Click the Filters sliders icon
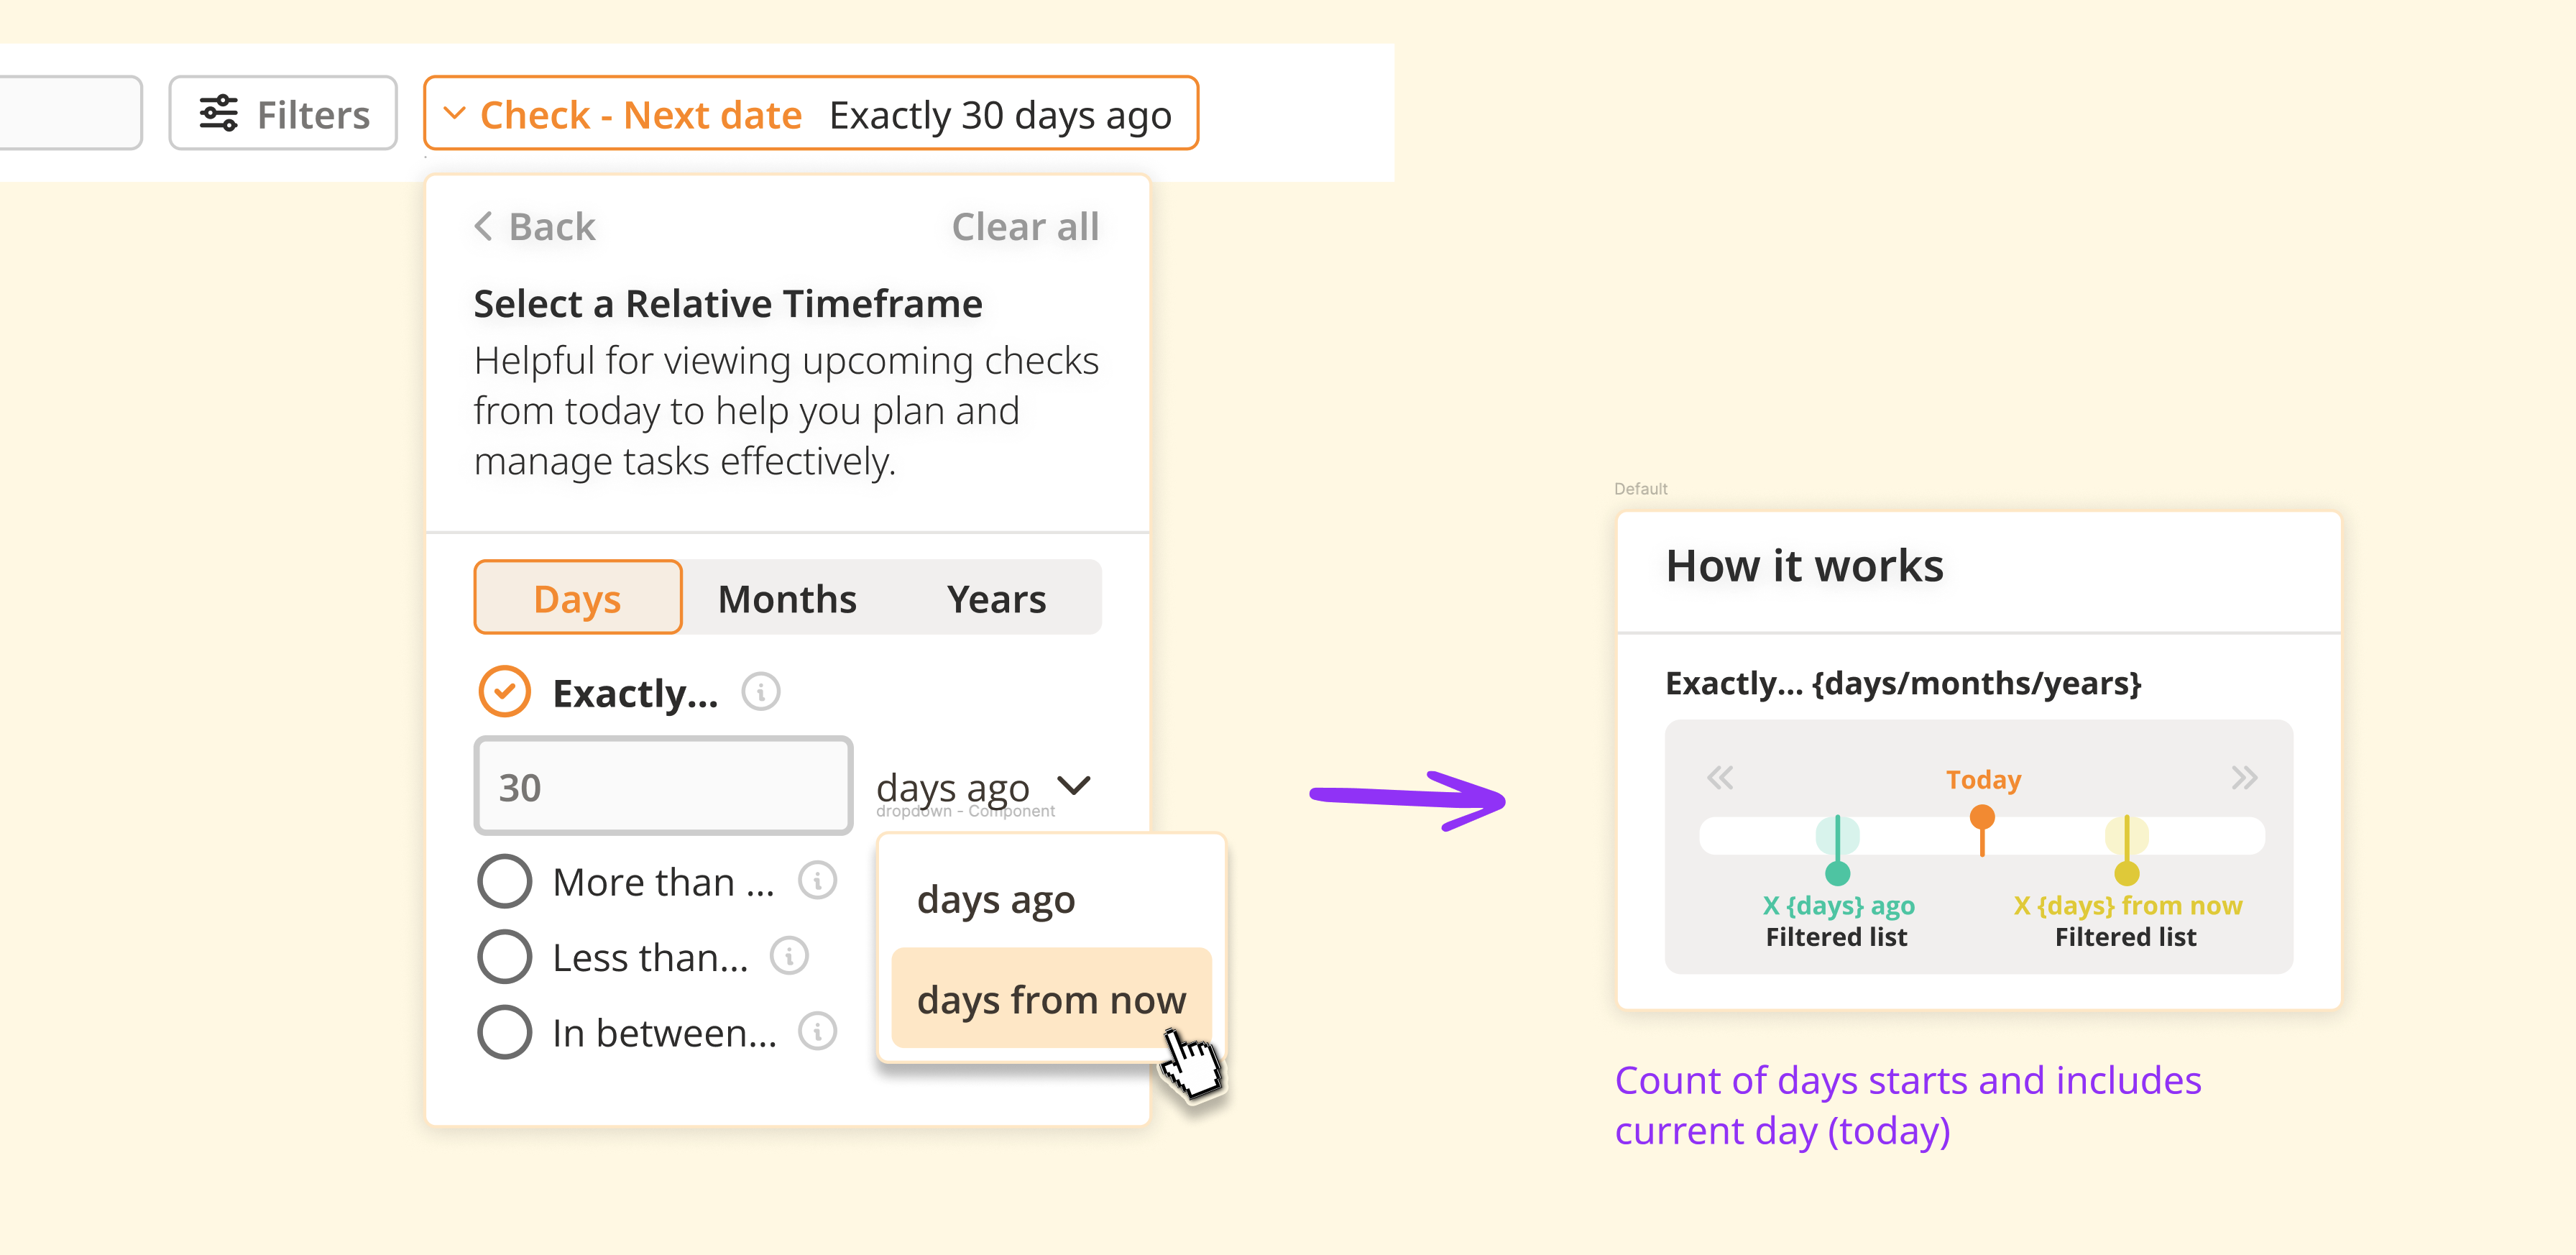Viewport: 2576px width, 1255px height. [218, 113]
